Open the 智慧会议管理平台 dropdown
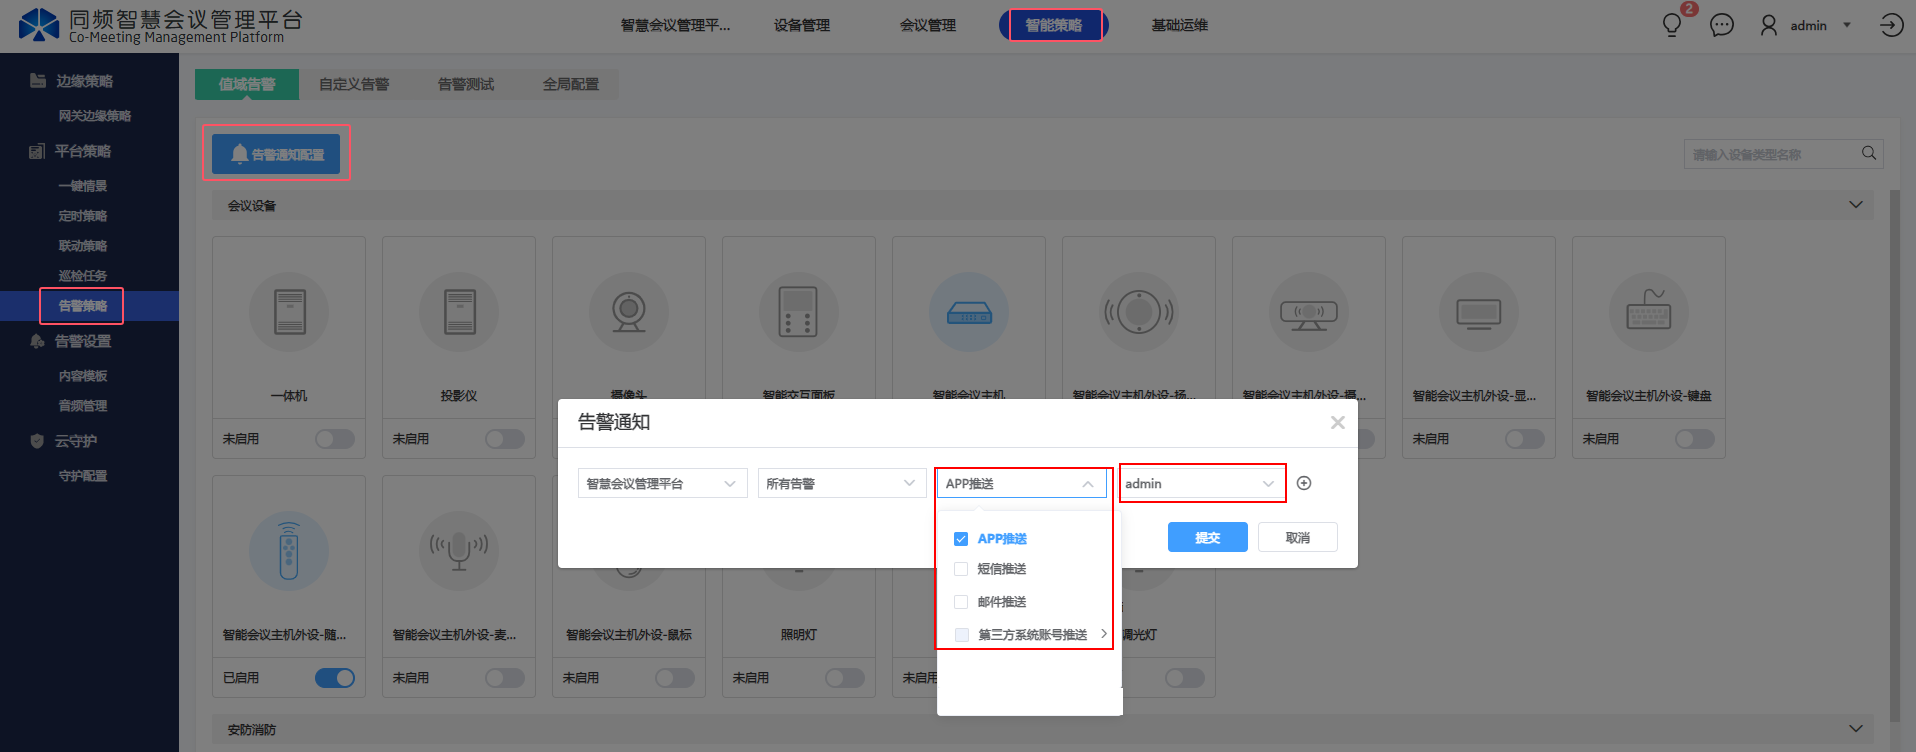The height and width of the screenshot is (752, 1916). (x=662, y=484)
